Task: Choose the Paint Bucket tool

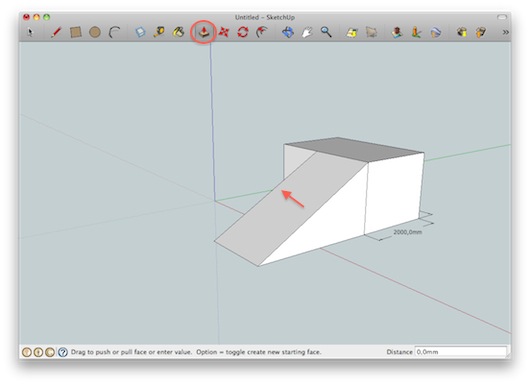Action: click(x=178, y=32)
